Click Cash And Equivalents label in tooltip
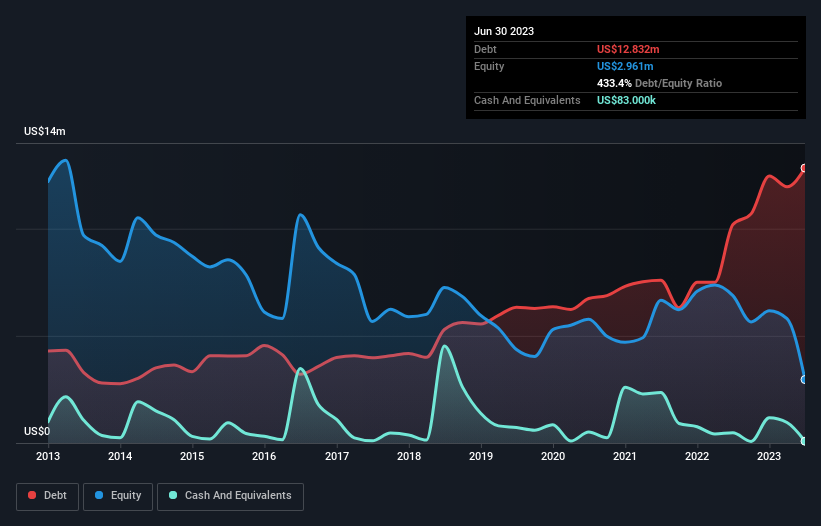821x526 pixels. [527, 100]
